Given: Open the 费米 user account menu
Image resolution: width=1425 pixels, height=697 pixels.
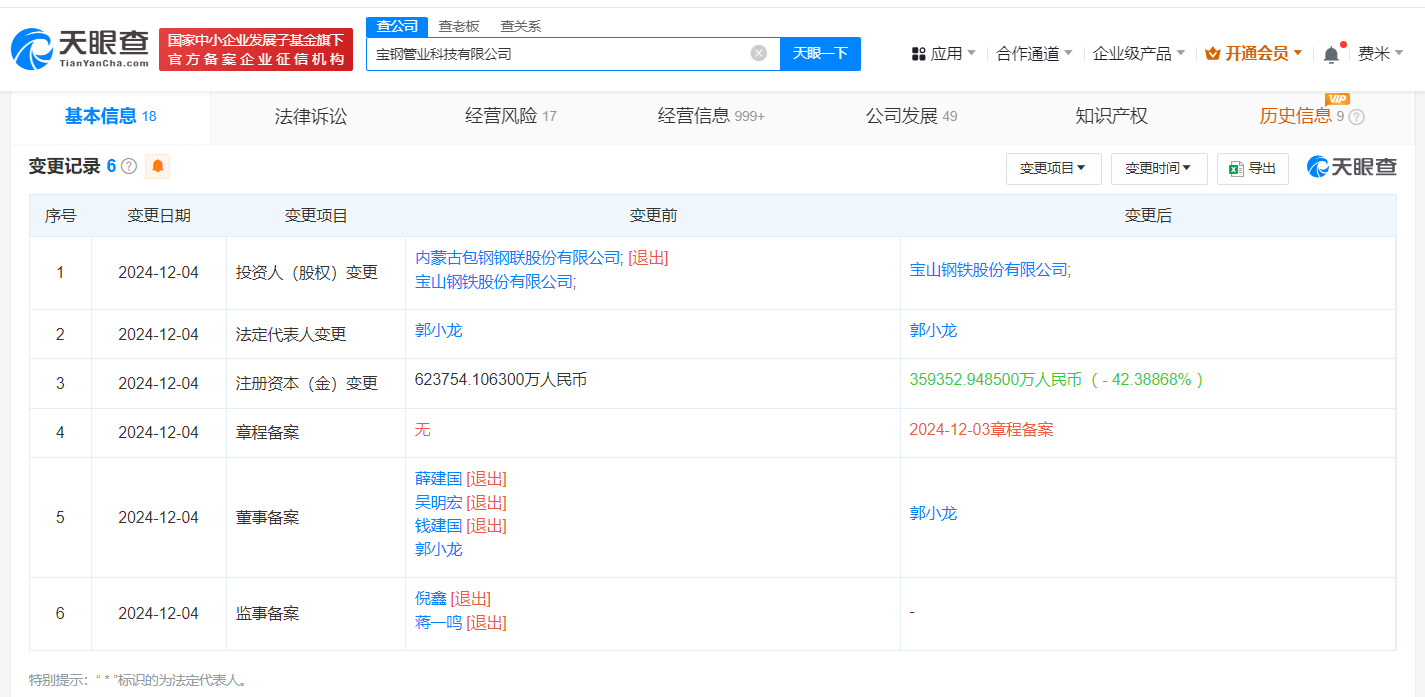Looking at the screenshot, I should 1380,54.
